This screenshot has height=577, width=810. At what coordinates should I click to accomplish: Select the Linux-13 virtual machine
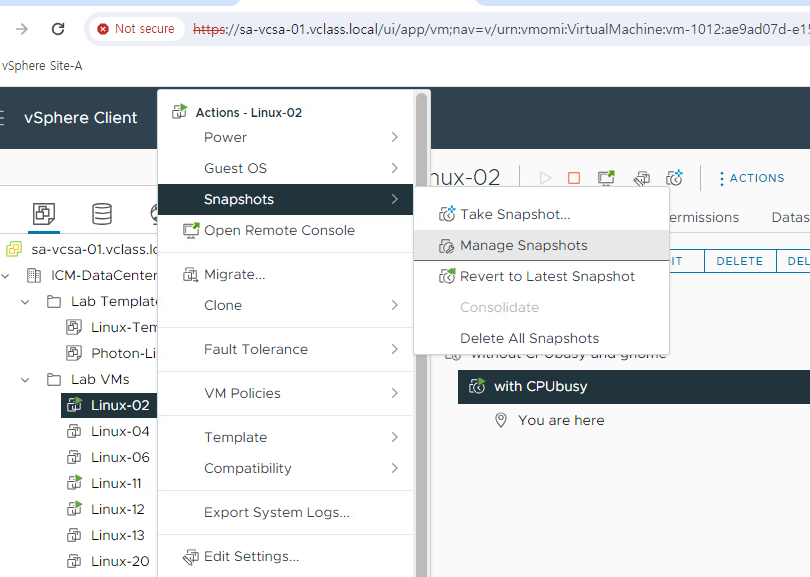pos(117,535)
